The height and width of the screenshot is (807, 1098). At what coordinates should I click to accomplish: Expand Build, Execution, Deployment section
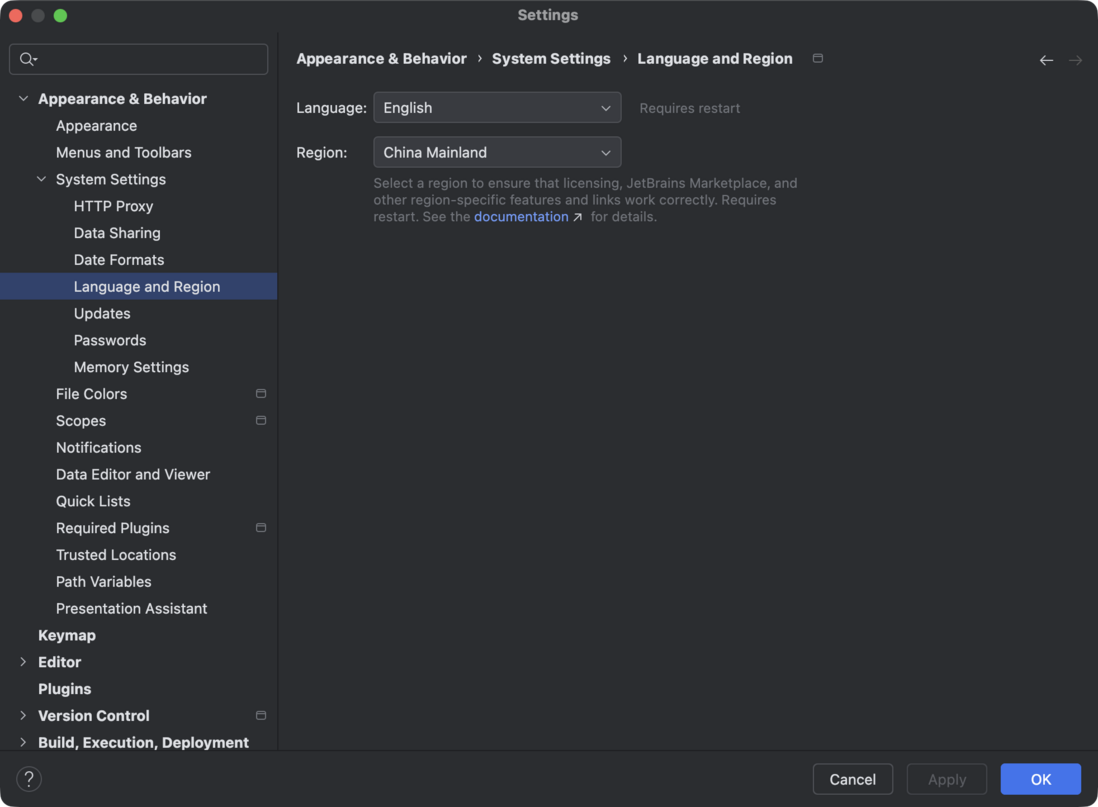pos(23,743)
